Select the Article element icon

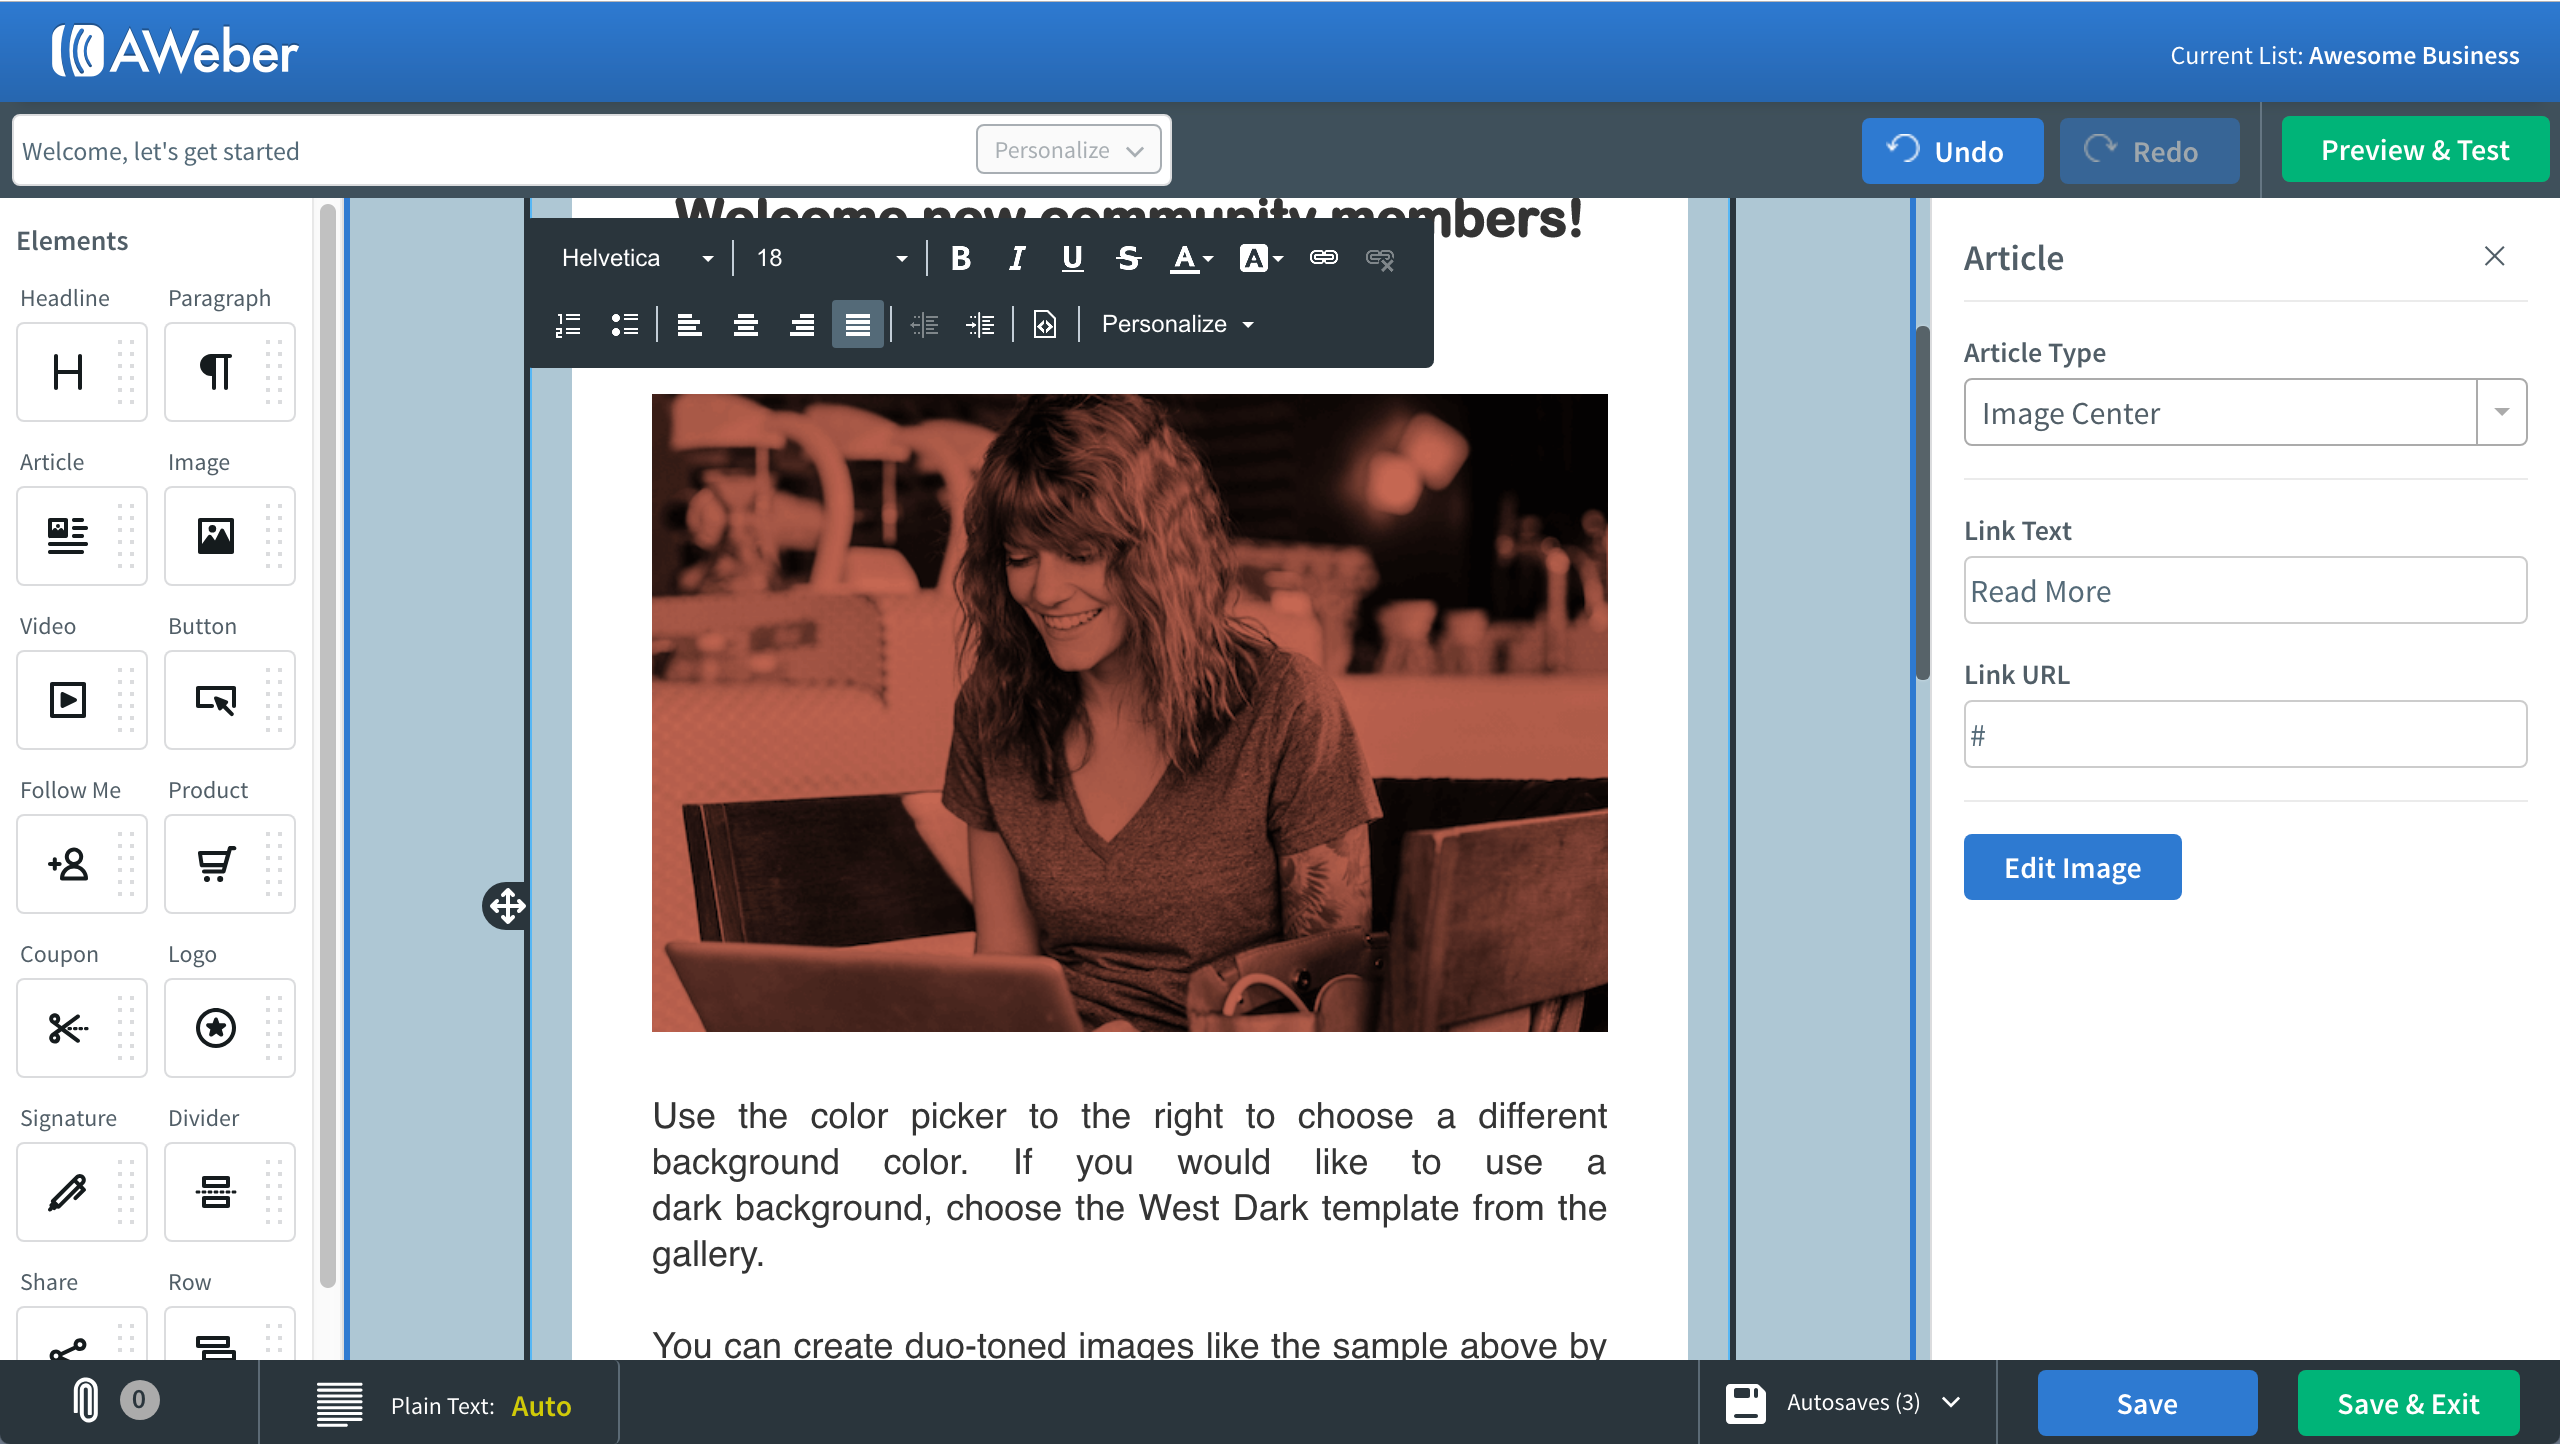coord(68,536)
